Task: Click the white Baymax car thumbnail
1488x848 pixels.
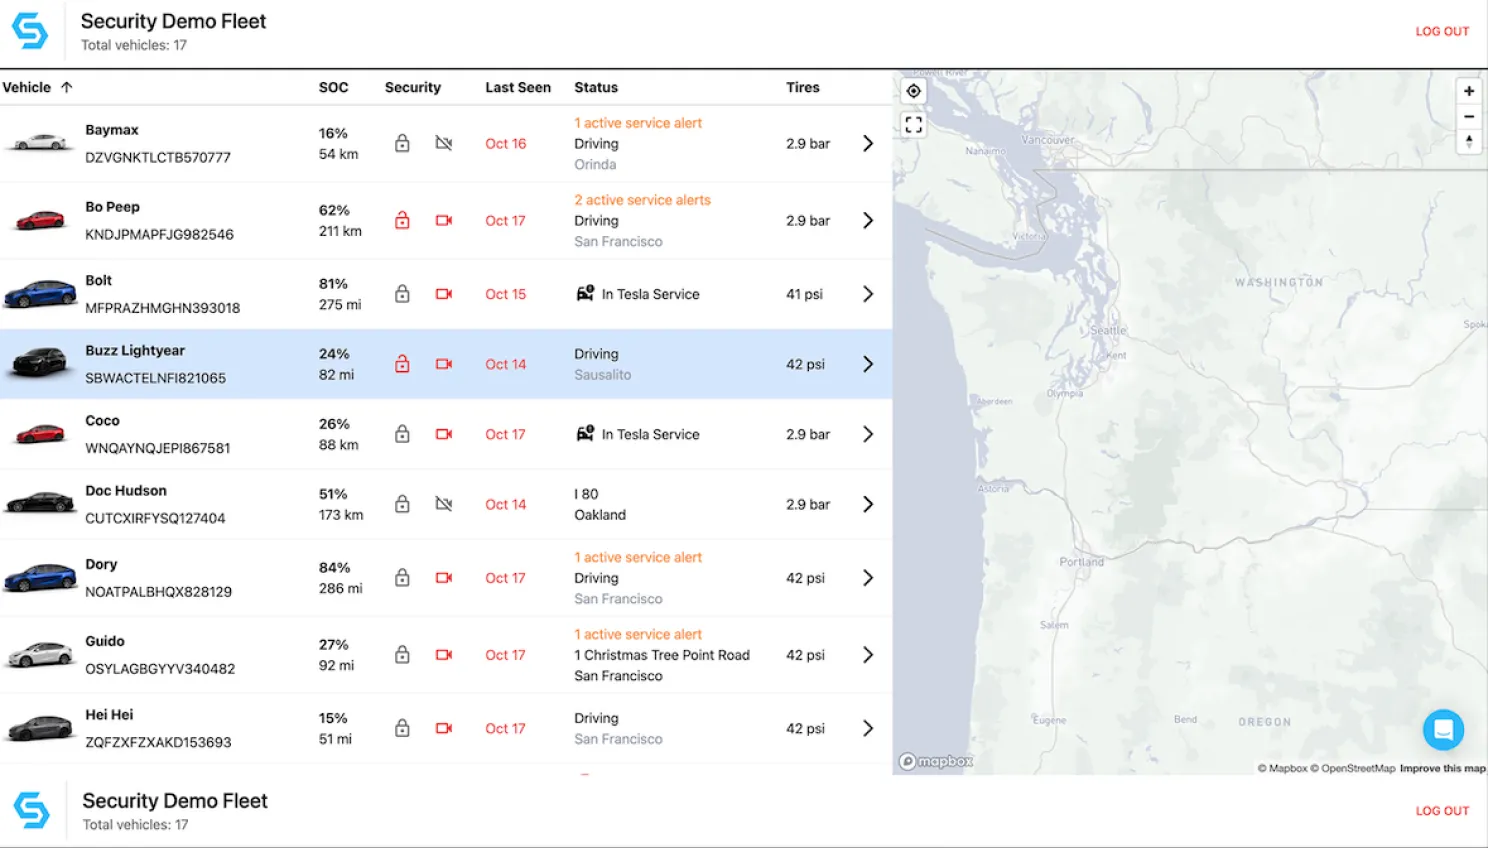Action: click(x=39, y=142)
